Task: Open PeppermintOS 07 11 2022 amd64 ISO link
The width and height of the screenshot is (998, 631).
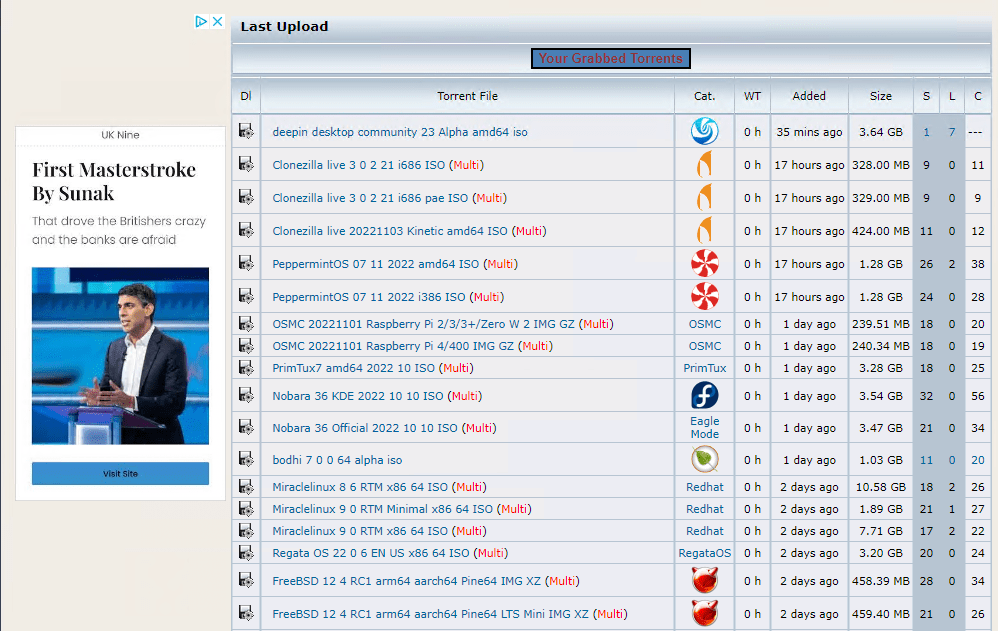Action: pyautogui.click(x=376, y=264)
